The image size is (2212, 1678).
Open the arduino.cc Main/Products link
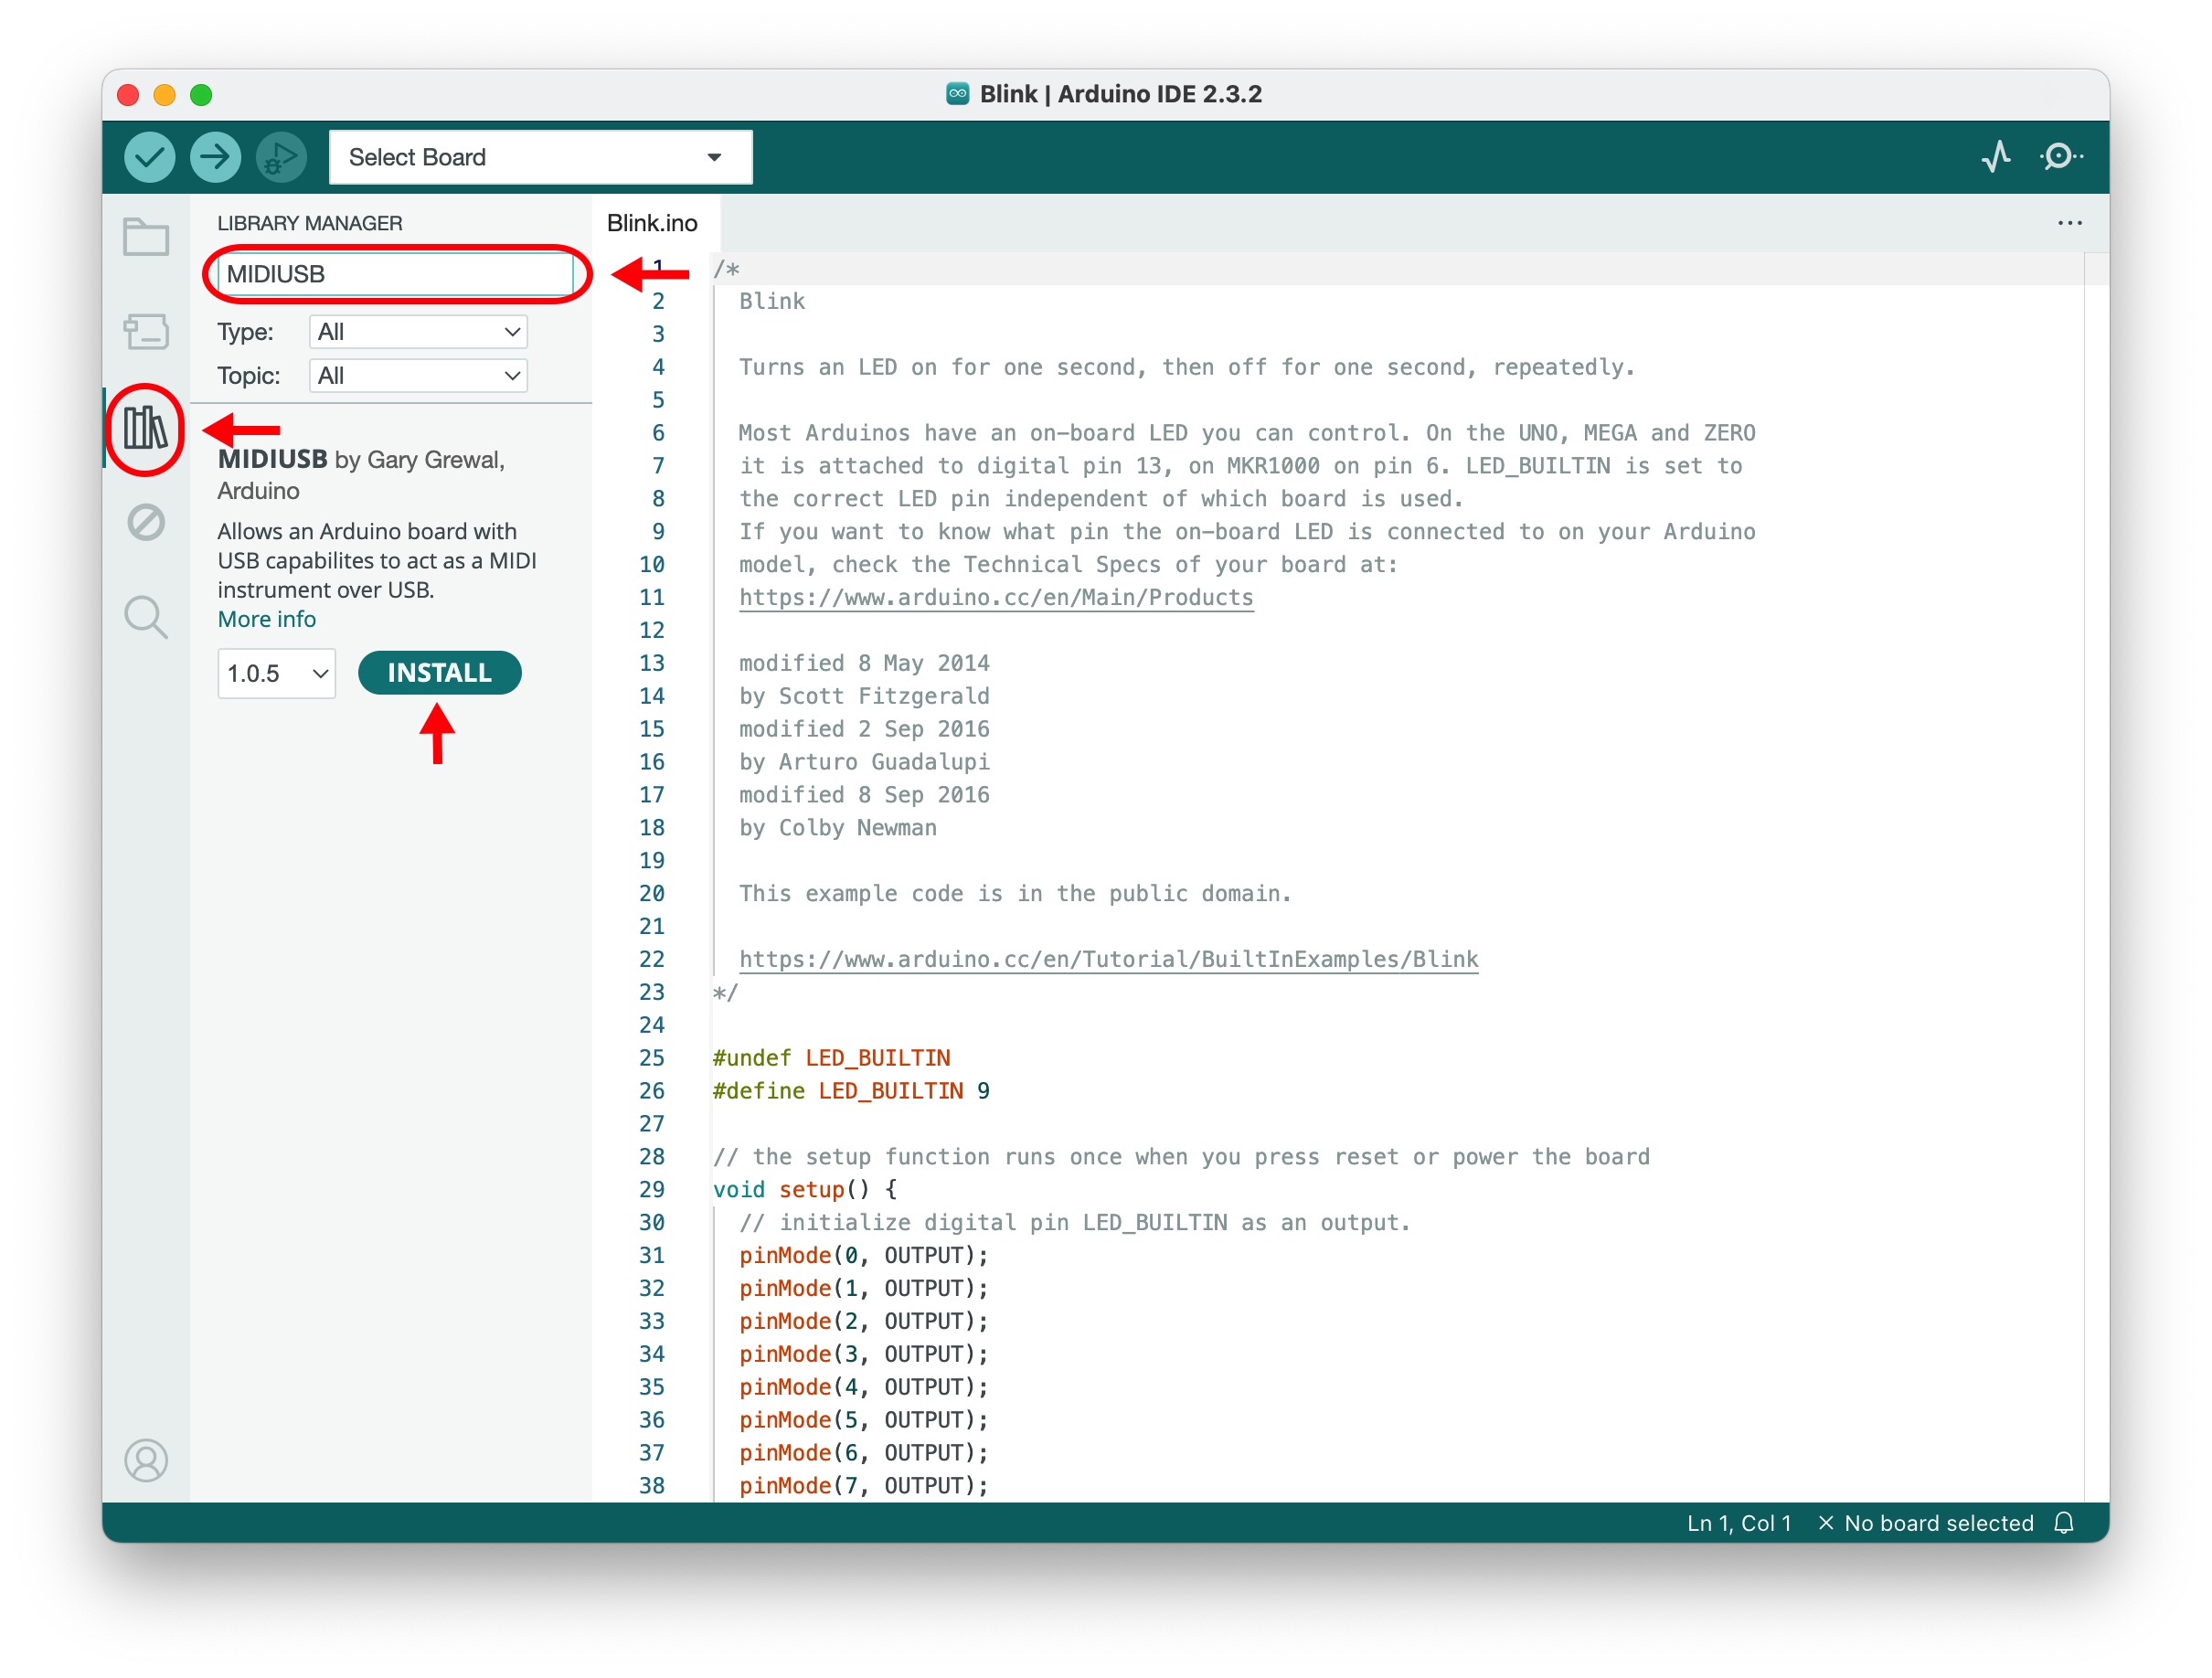[996, 597]
